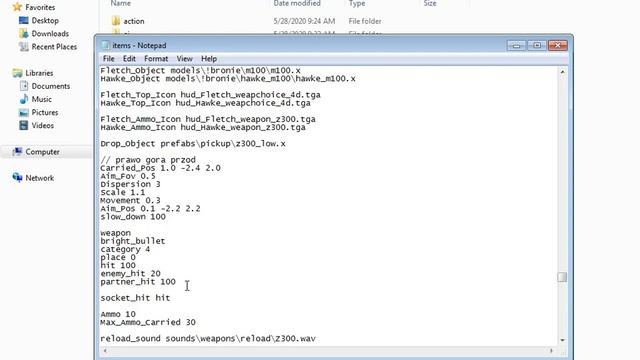Click the Hawke_Object models line

pos(228,78)
